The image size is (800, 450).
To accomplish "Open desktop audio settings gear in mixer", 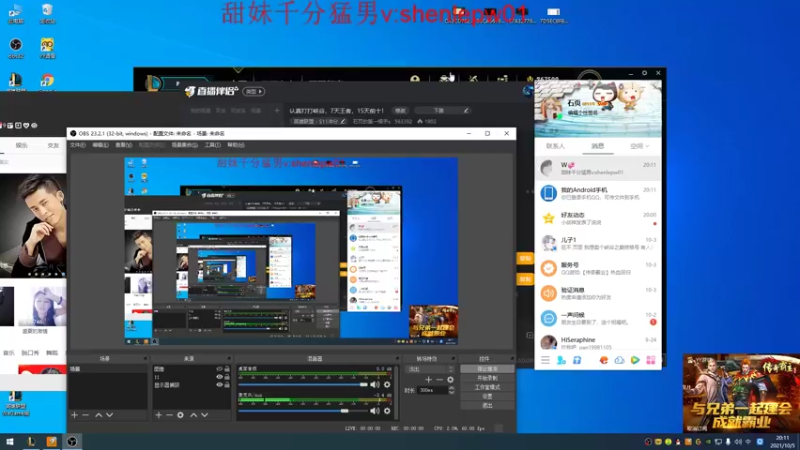I will [387, 385].
